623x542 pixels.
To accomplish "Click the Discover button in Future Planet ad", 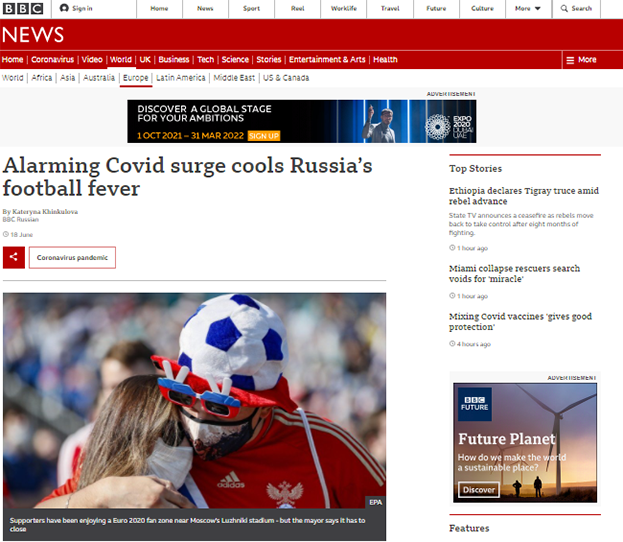I will coord(479,490).
